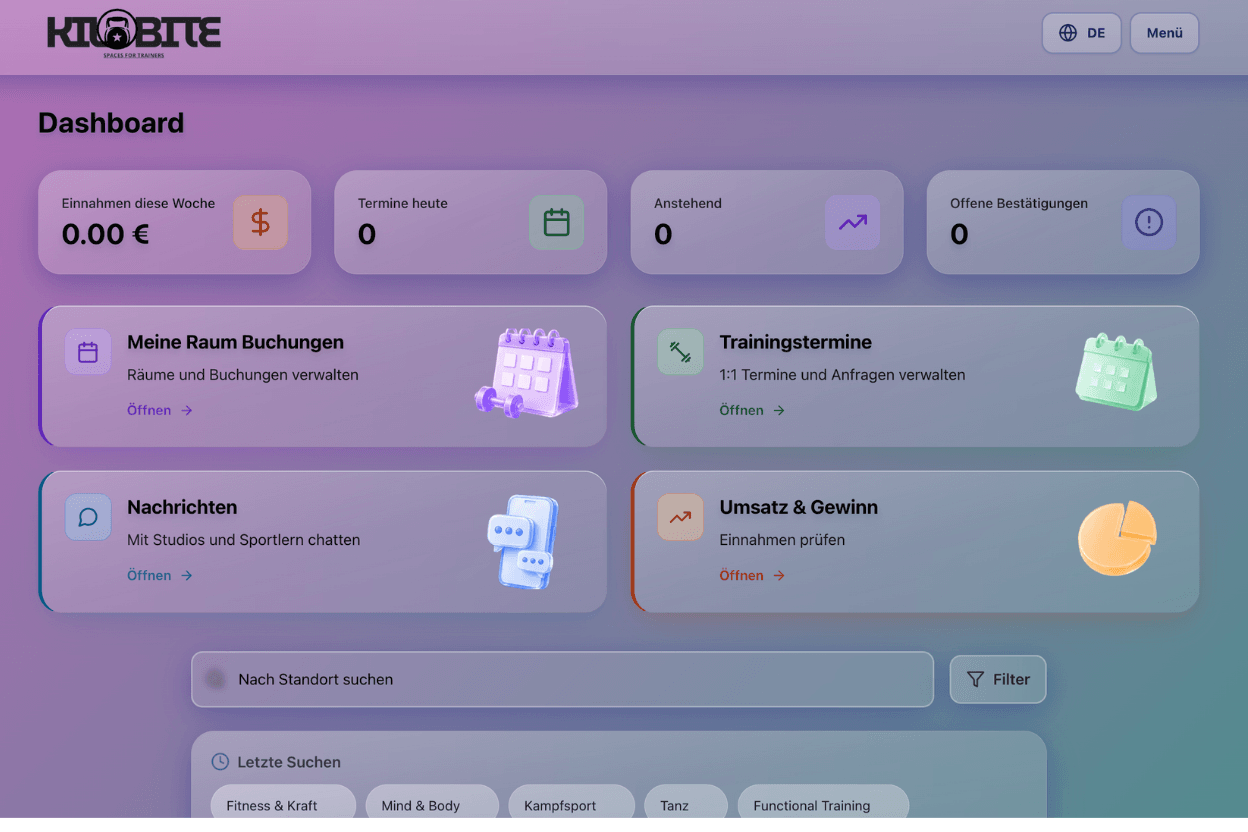Click the exclamation icon for Offene Bestätigungen

point(1149,222)
